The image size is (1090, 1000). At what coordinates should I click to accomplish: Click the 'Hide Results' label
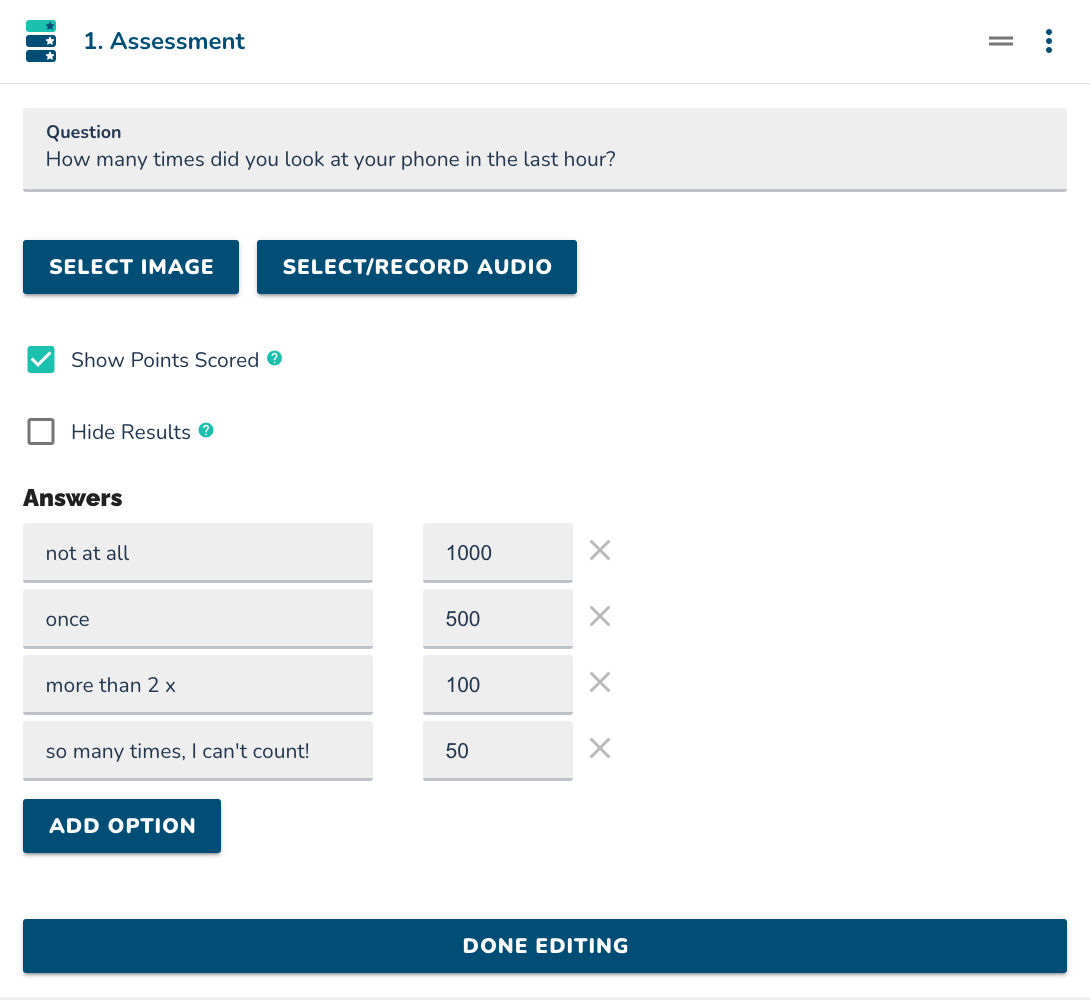pyautogui.click(x=131, y=432)
